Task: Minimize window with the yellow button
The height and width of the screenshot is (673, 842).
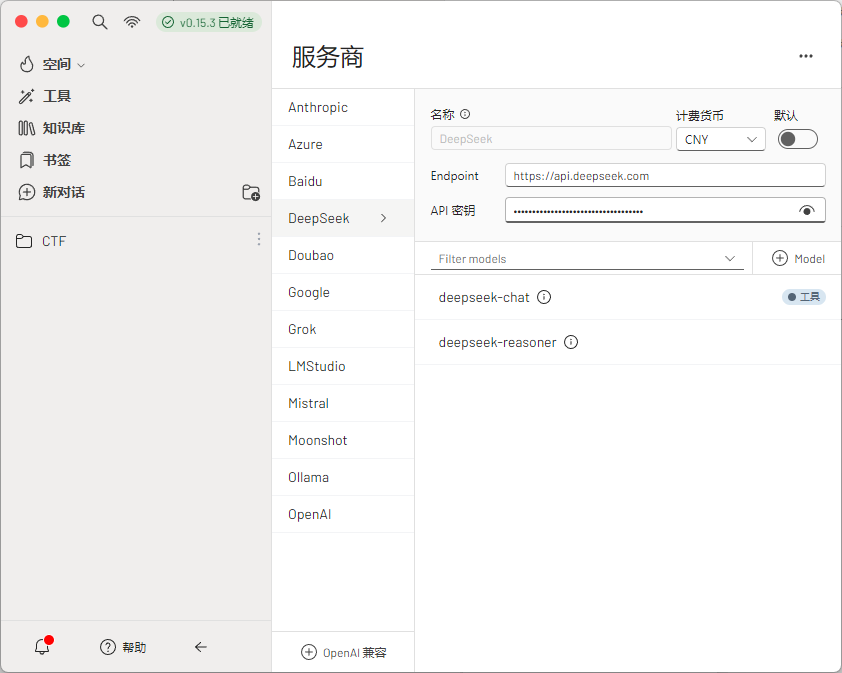Action: pos(42,21)
